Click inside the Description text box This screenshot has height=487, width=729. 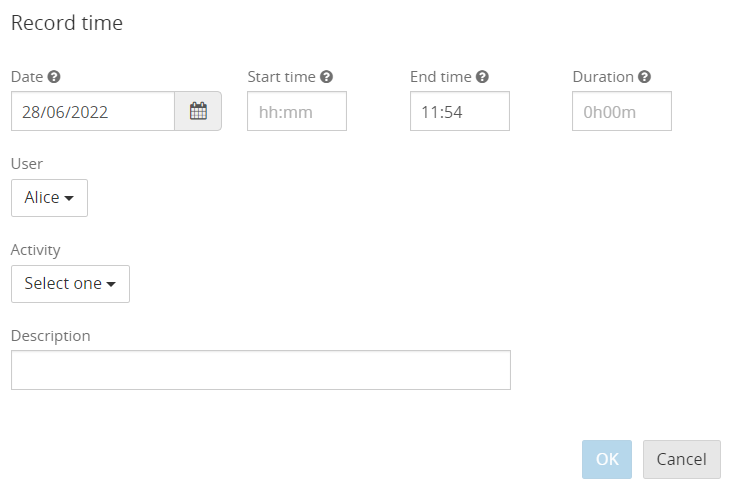tap(261, 370)
